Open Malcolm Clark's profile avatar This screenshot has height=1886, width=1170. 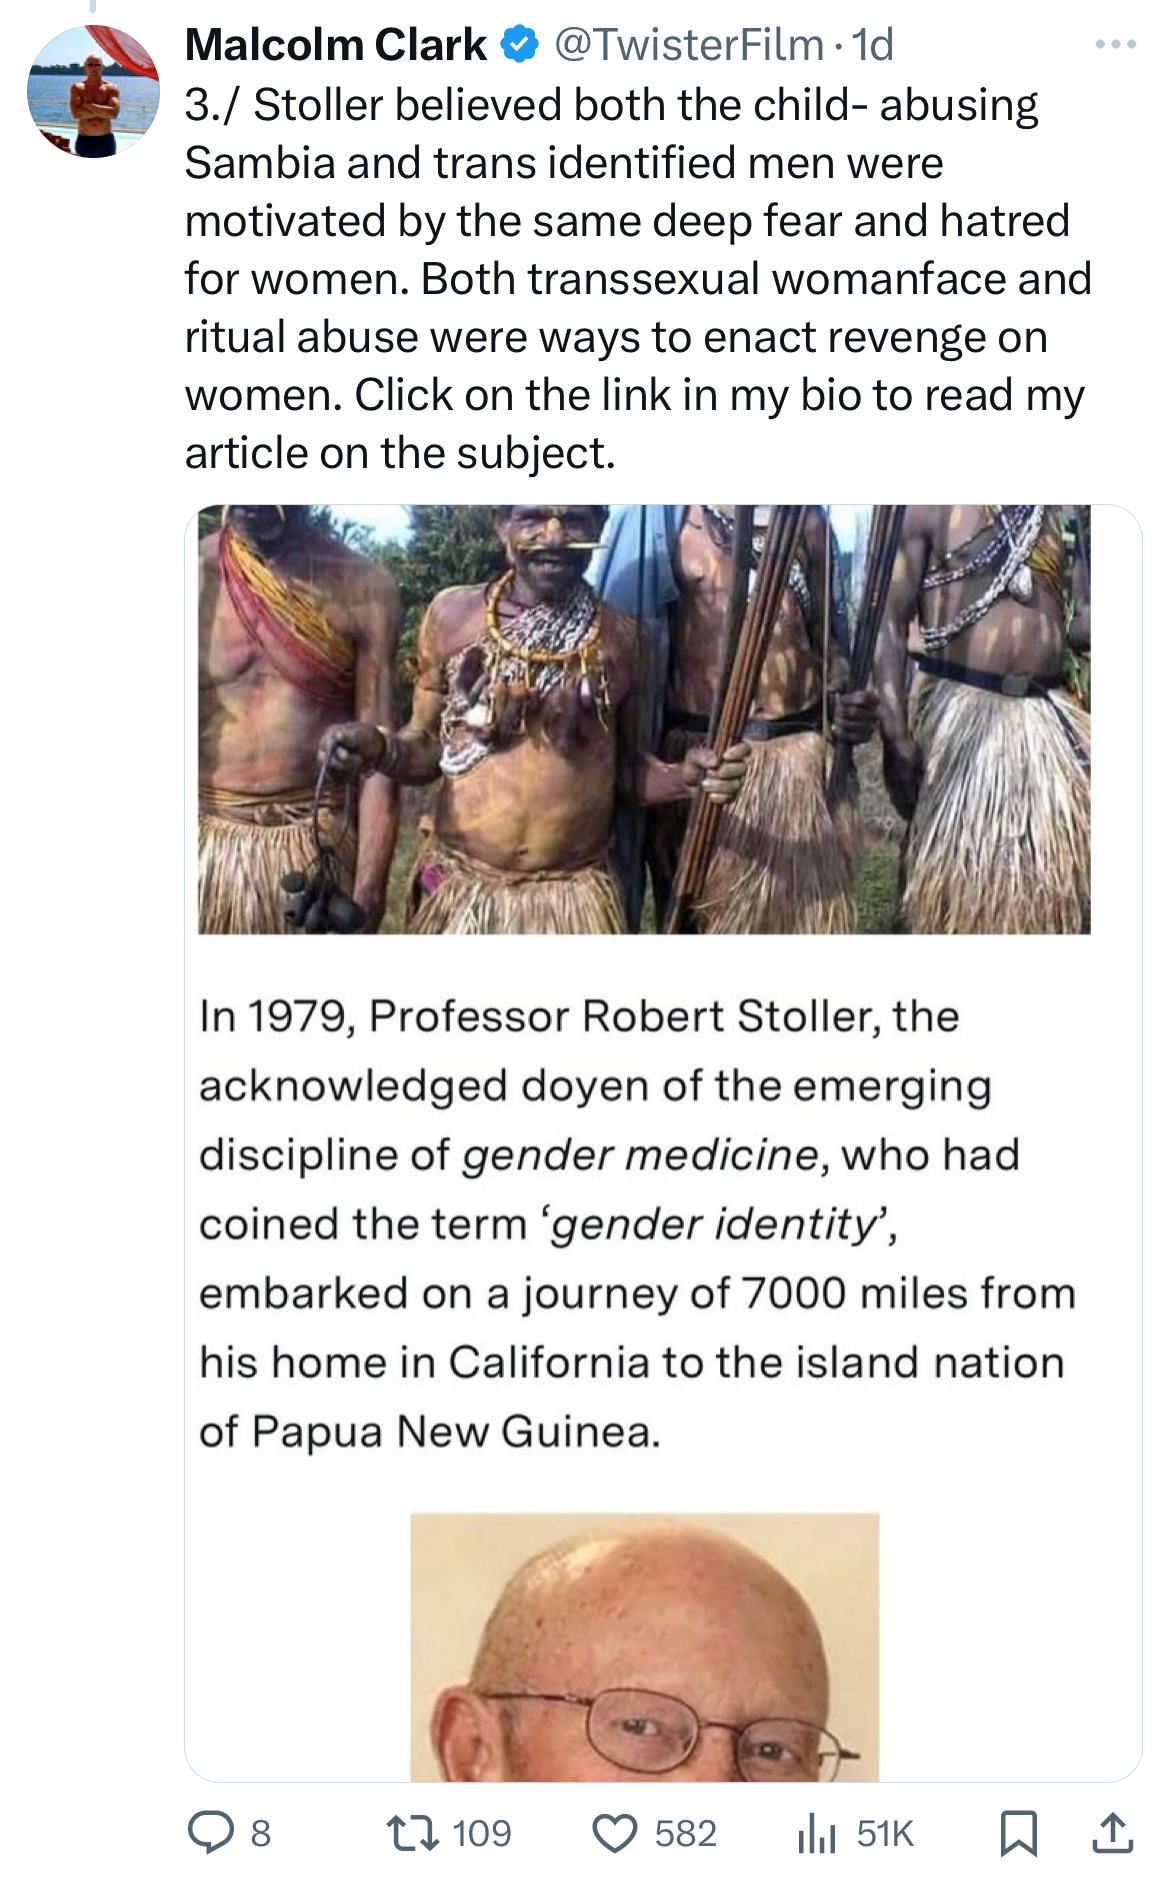coord(93,92)
